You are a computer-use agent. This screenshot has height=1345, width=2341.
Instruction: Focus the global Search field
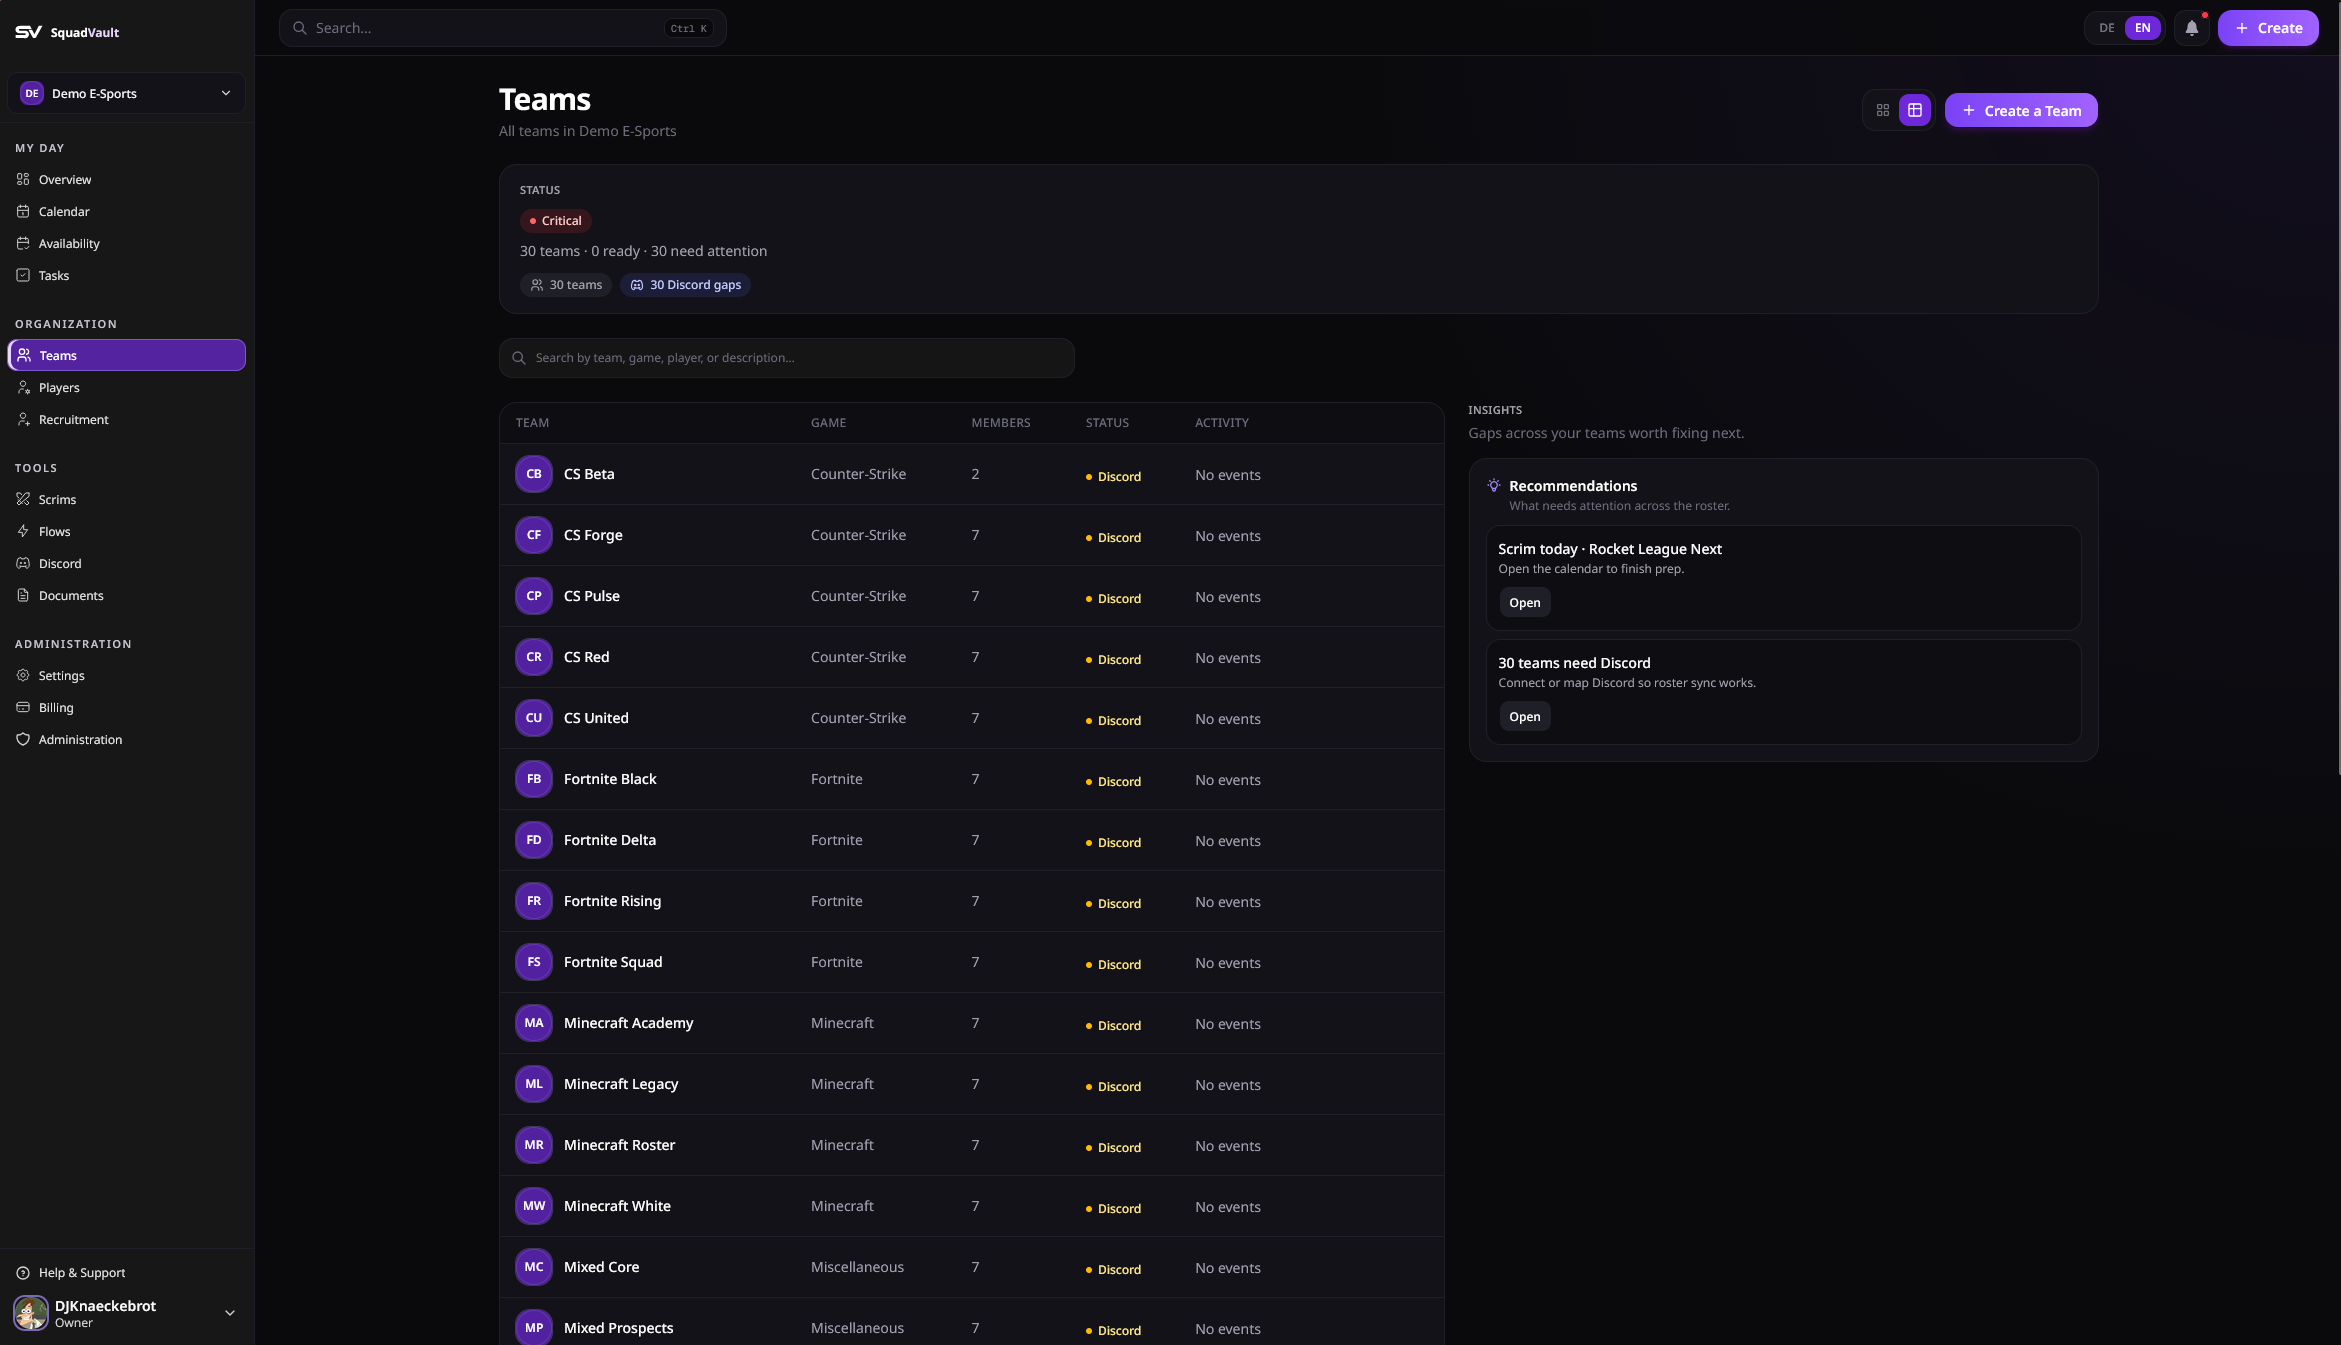(502, 28)
